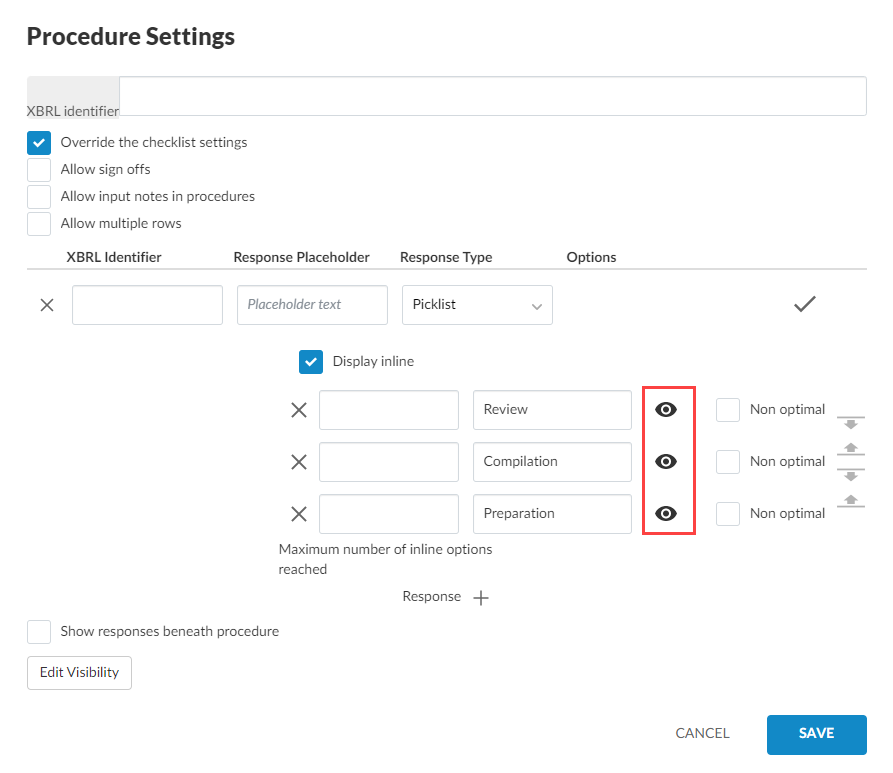The image size is (893, 773).
Task: Click the Placeholder text input field
Action: [312, 305]
